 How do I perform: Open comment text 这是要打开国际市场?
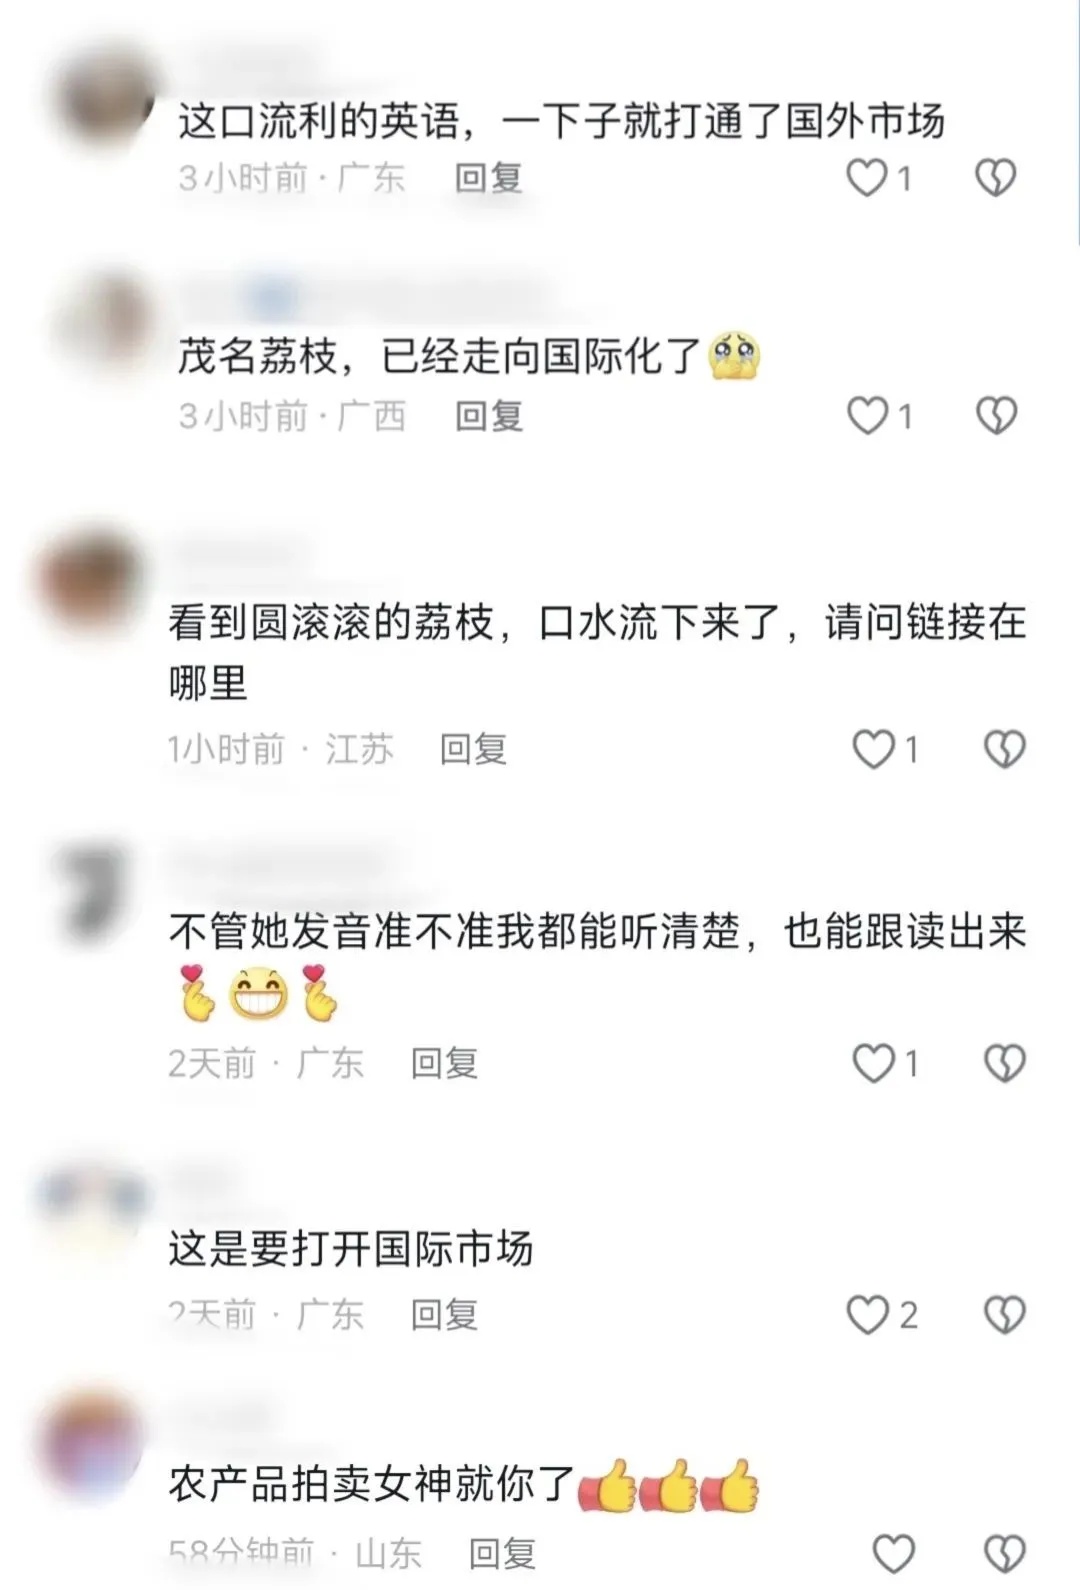click(x=350, y=1249)
